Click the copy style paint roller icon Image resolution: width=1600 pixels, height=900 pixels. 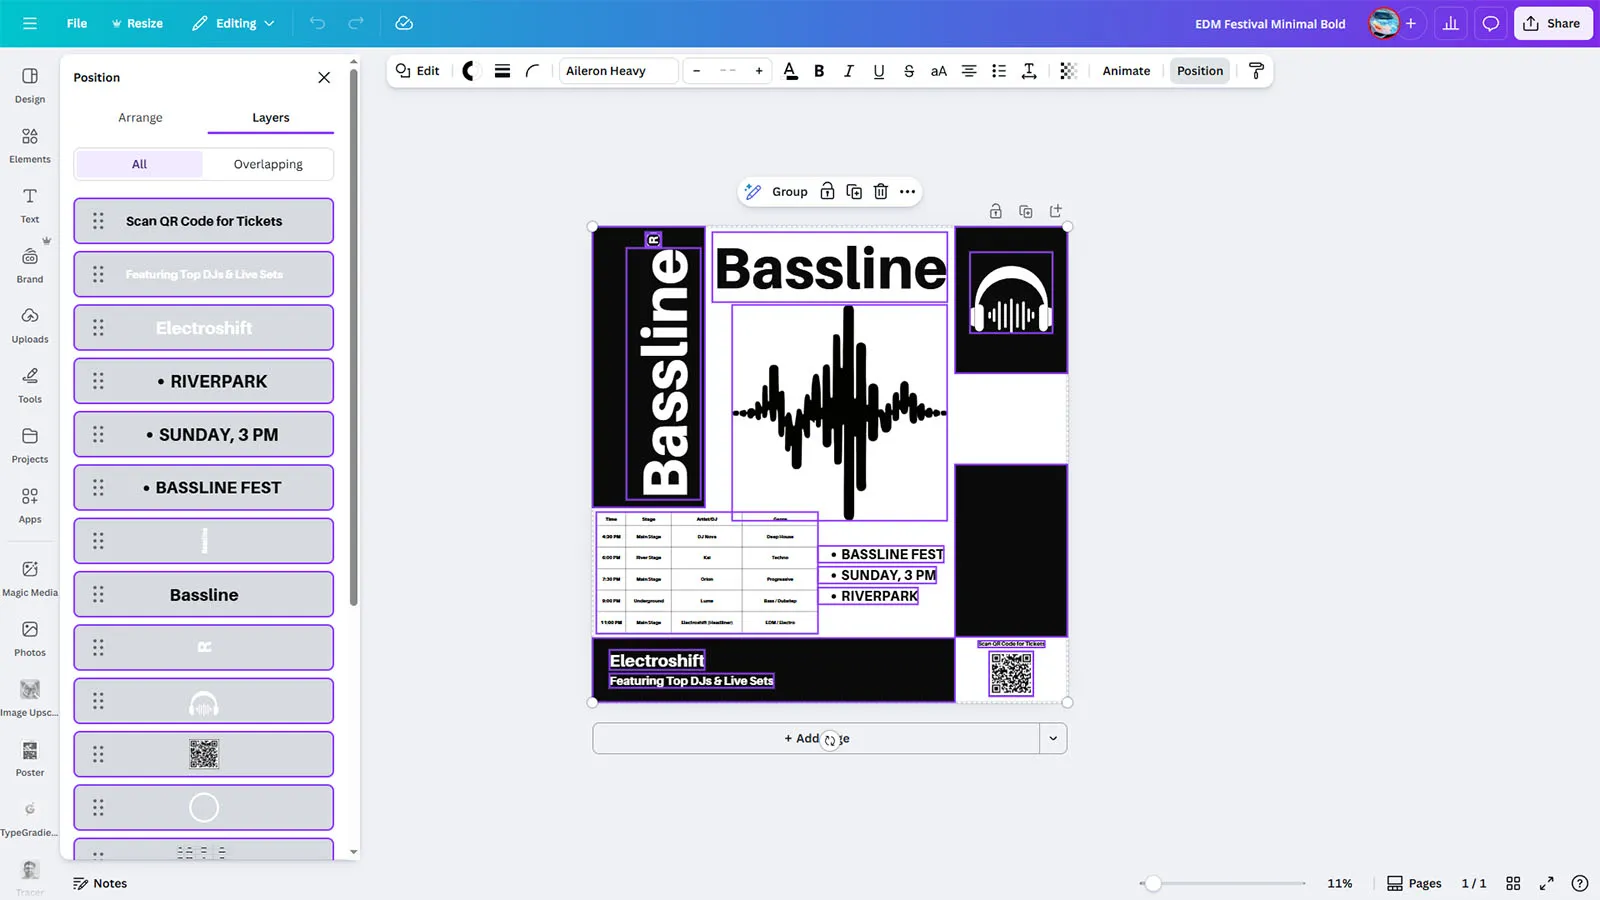click(x=1256, y=71)
